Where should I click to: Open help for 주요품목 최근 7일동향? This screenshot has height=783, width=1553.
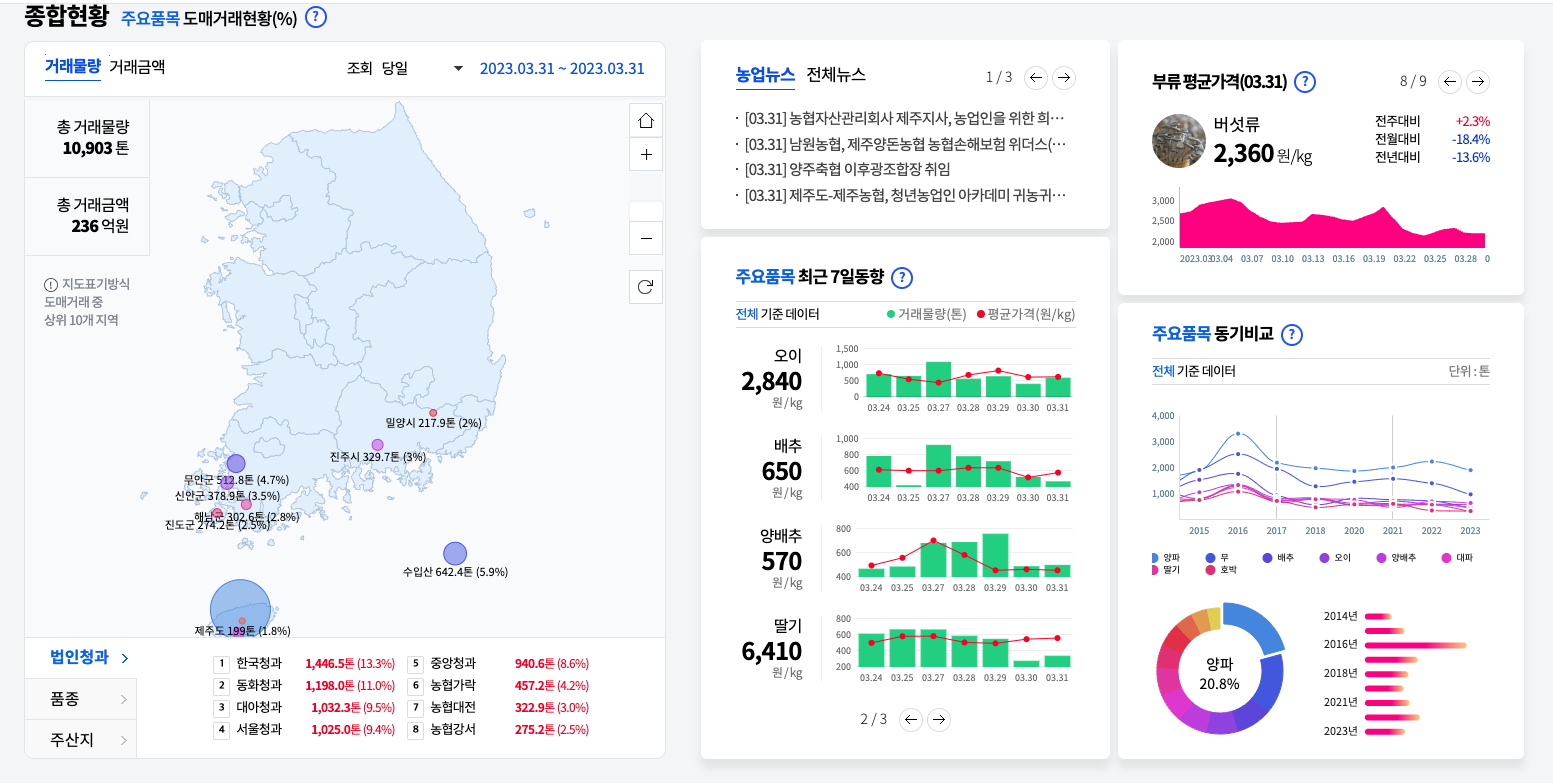point(901,278)
